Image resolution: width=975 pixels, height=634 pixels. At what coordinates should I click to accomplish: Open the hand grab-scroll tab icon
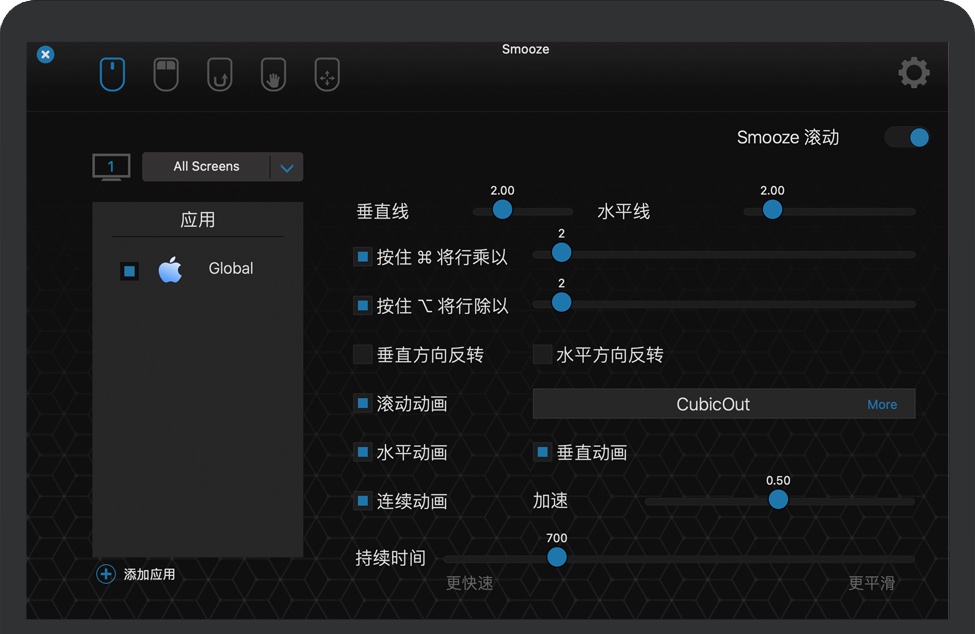point(273,75)
